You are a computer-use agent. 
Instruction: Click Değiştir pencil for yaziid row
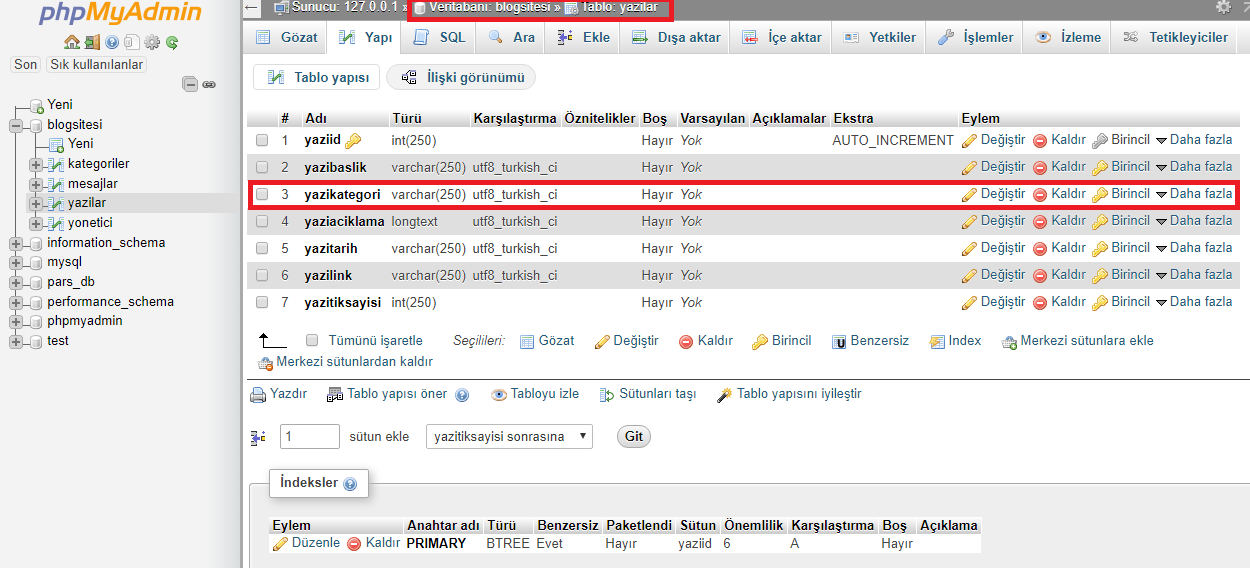tap(993, 140)
